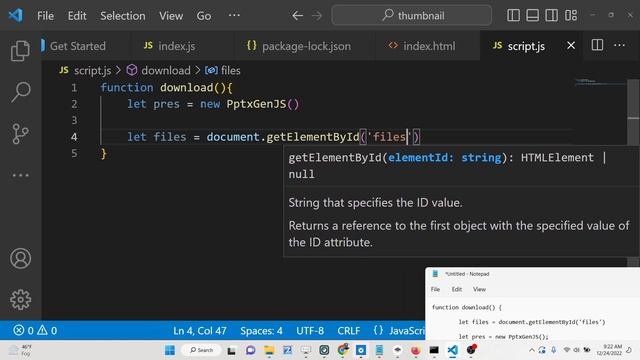The width and height of the screenshot is (640, 360).
Task: Change encoding via UTF-8 status item
Action: [310, 330]
